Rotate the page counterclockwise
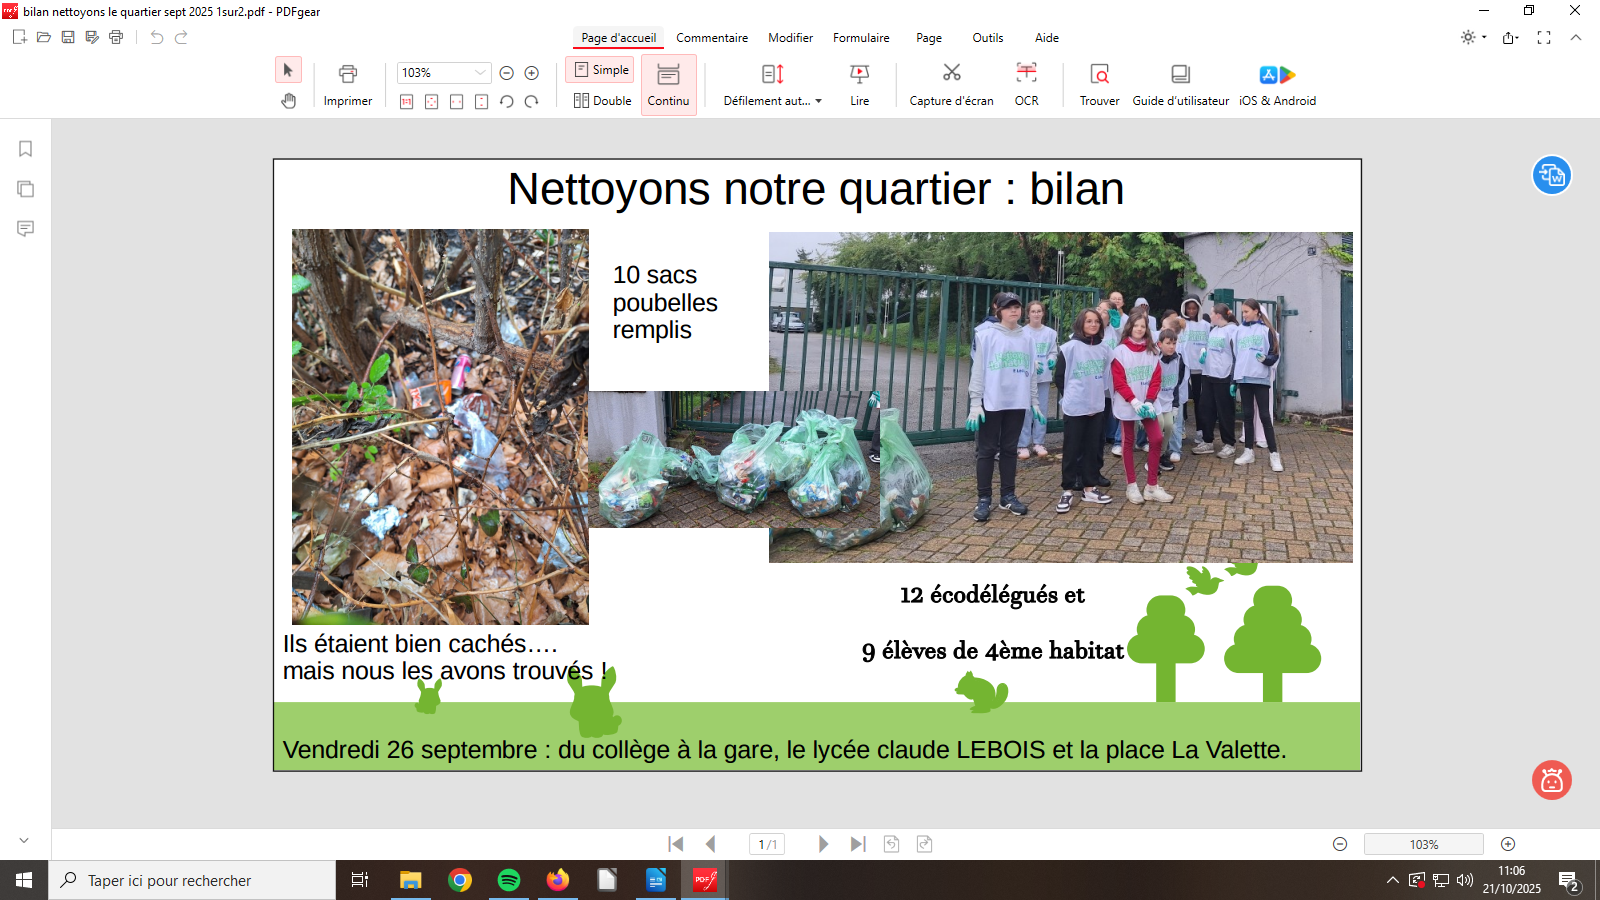Viewport: 1600px width, 900px height. (x=507, y=101)
